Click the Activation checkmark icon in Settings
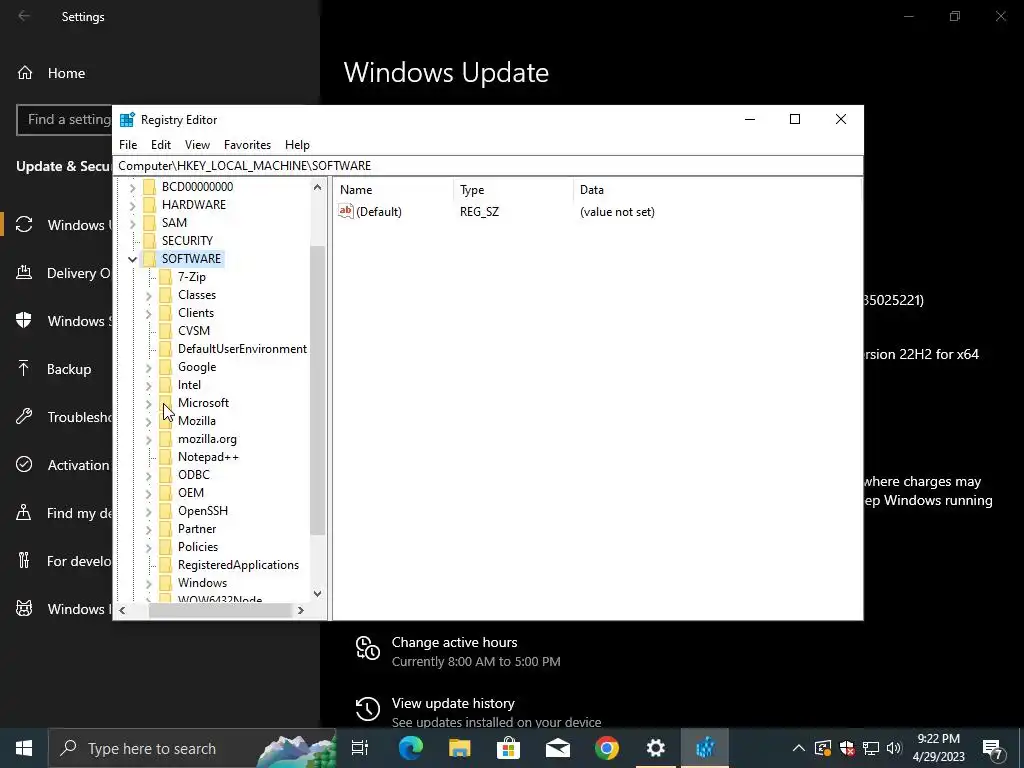Viewport: 1024px width, 768px height. (x=24, y=464)
